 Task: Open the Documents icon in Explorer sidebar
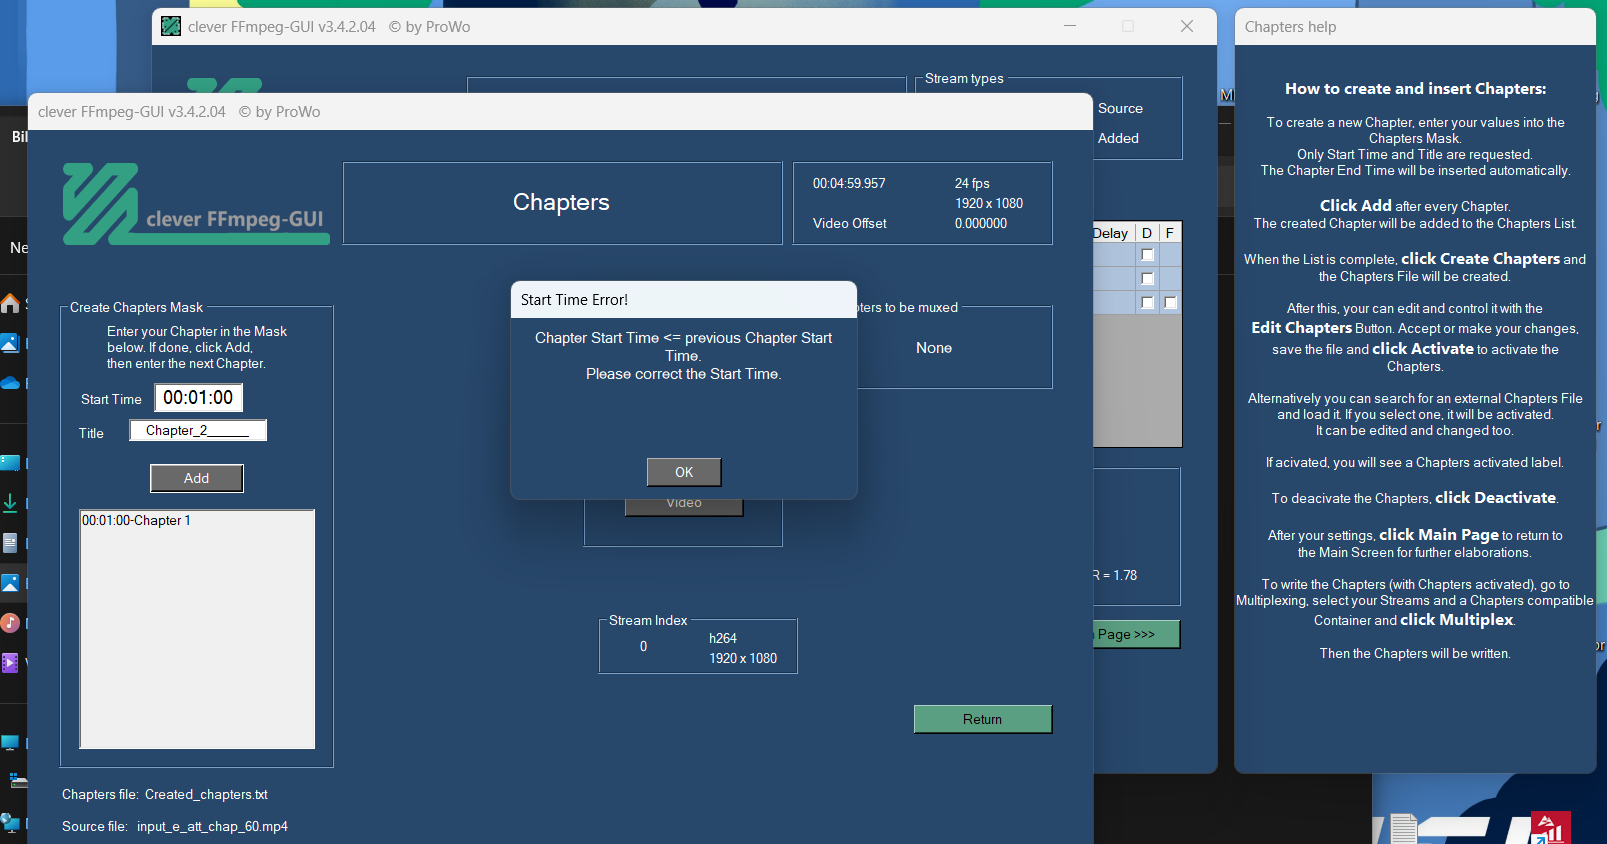(x=10, y=543)
